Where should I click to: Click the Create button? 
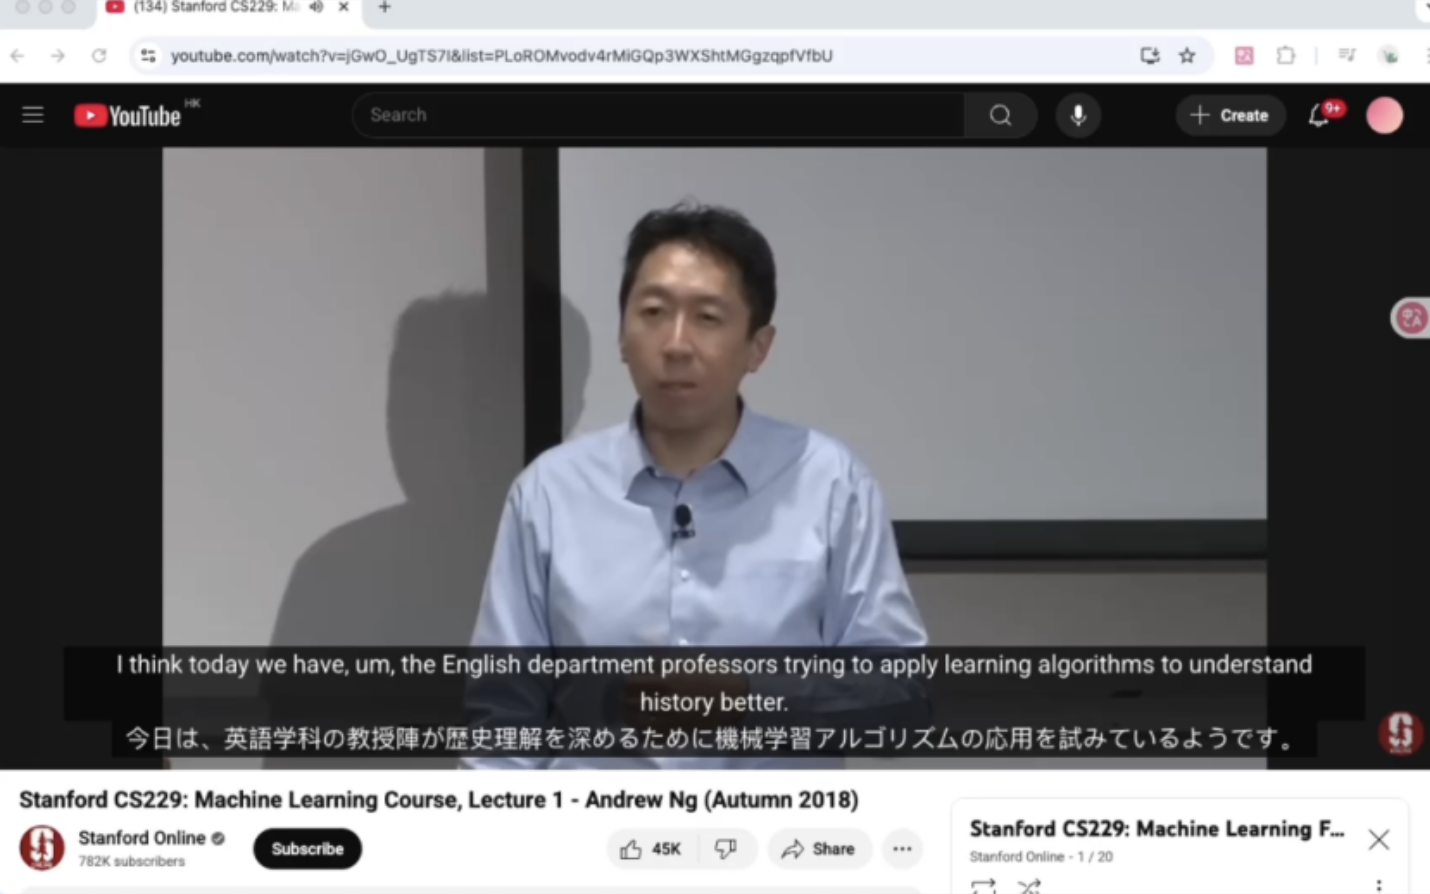[1229, 116]
